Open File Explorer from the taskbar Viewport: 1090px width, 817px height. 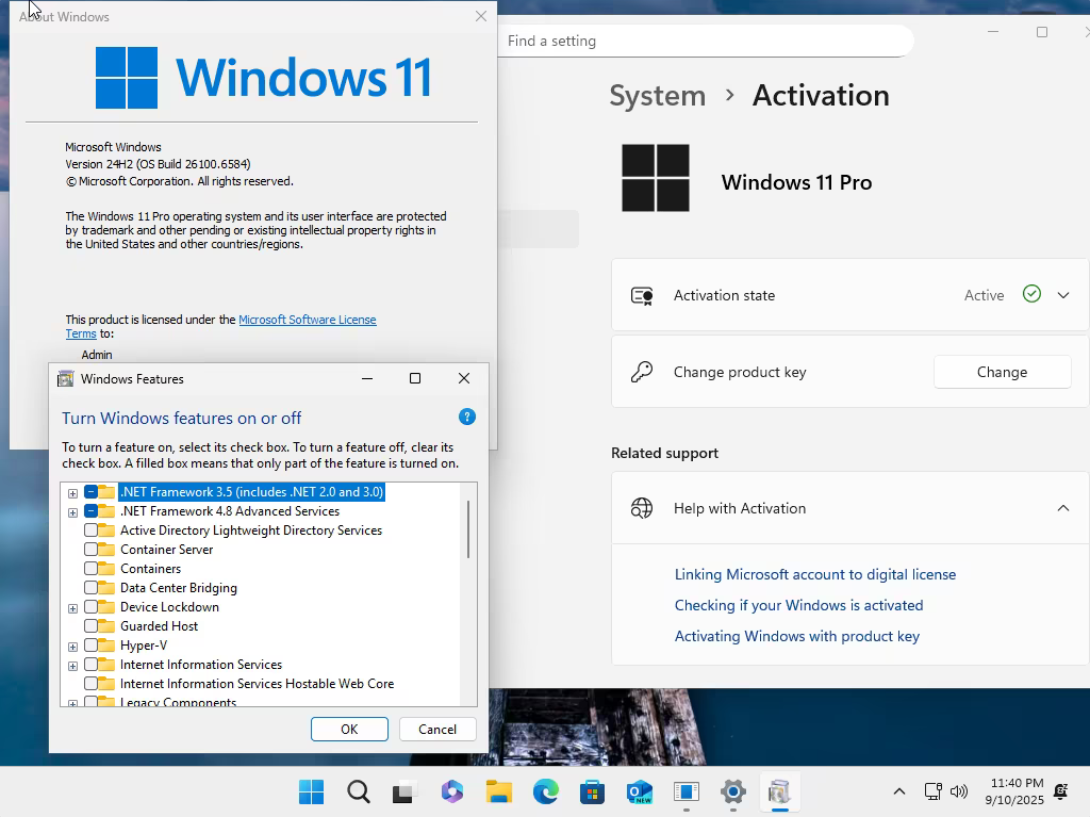click(x=498, y=791)
